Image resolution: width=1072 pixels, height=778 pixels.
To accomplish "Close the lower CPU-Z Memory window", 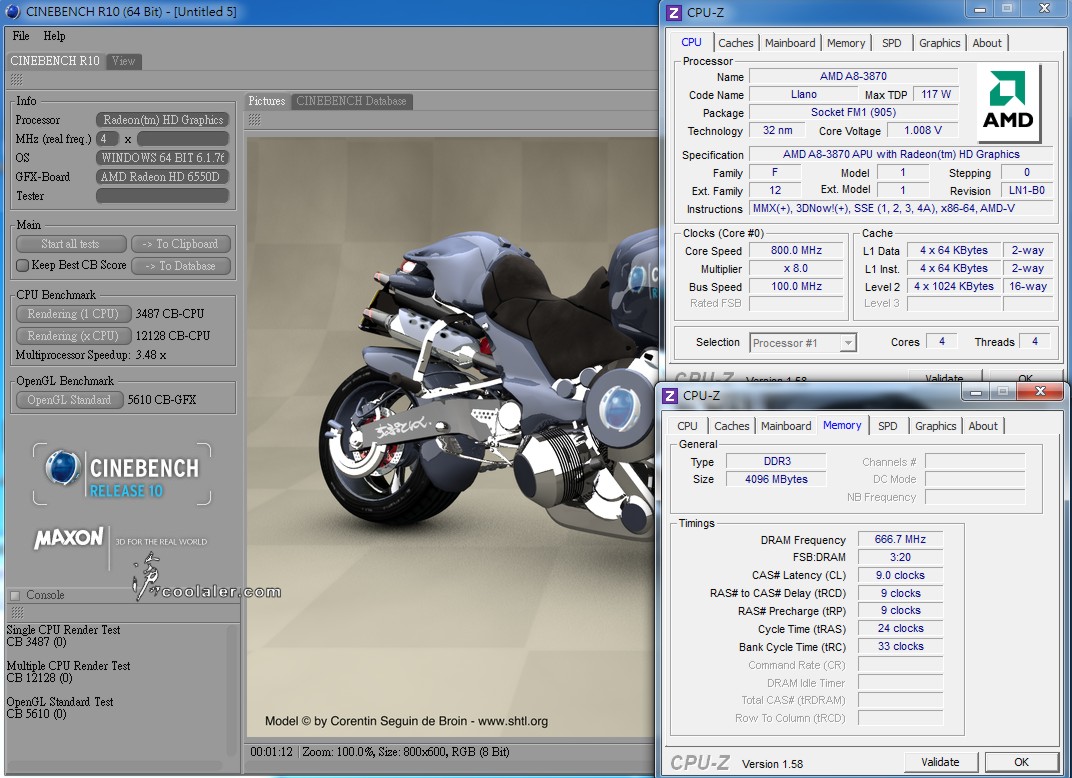I will pos(1040,392).
